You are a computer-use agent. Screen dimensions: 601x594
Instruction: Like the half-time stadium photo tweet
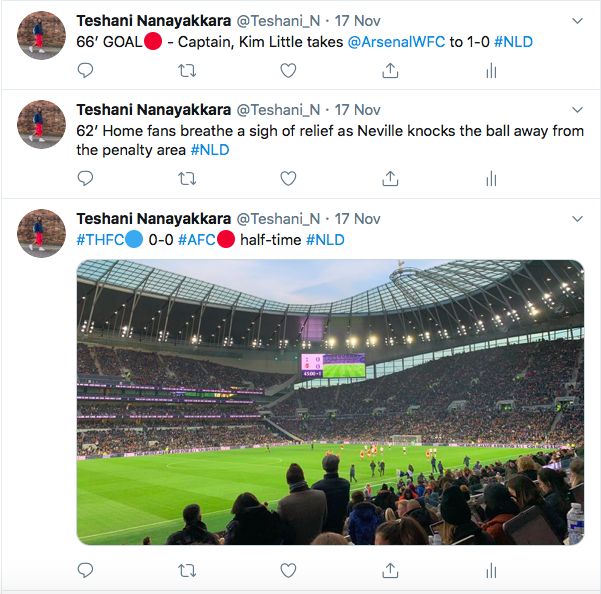tap(288, 570)
